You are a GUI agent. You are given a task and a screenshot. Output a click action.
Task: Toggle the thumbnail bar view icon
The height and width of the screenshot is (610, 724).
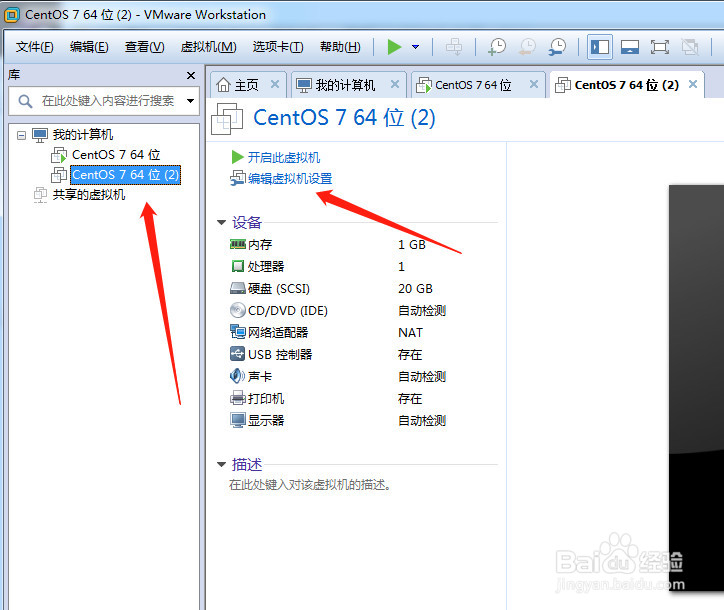click(x=630, y=47)
